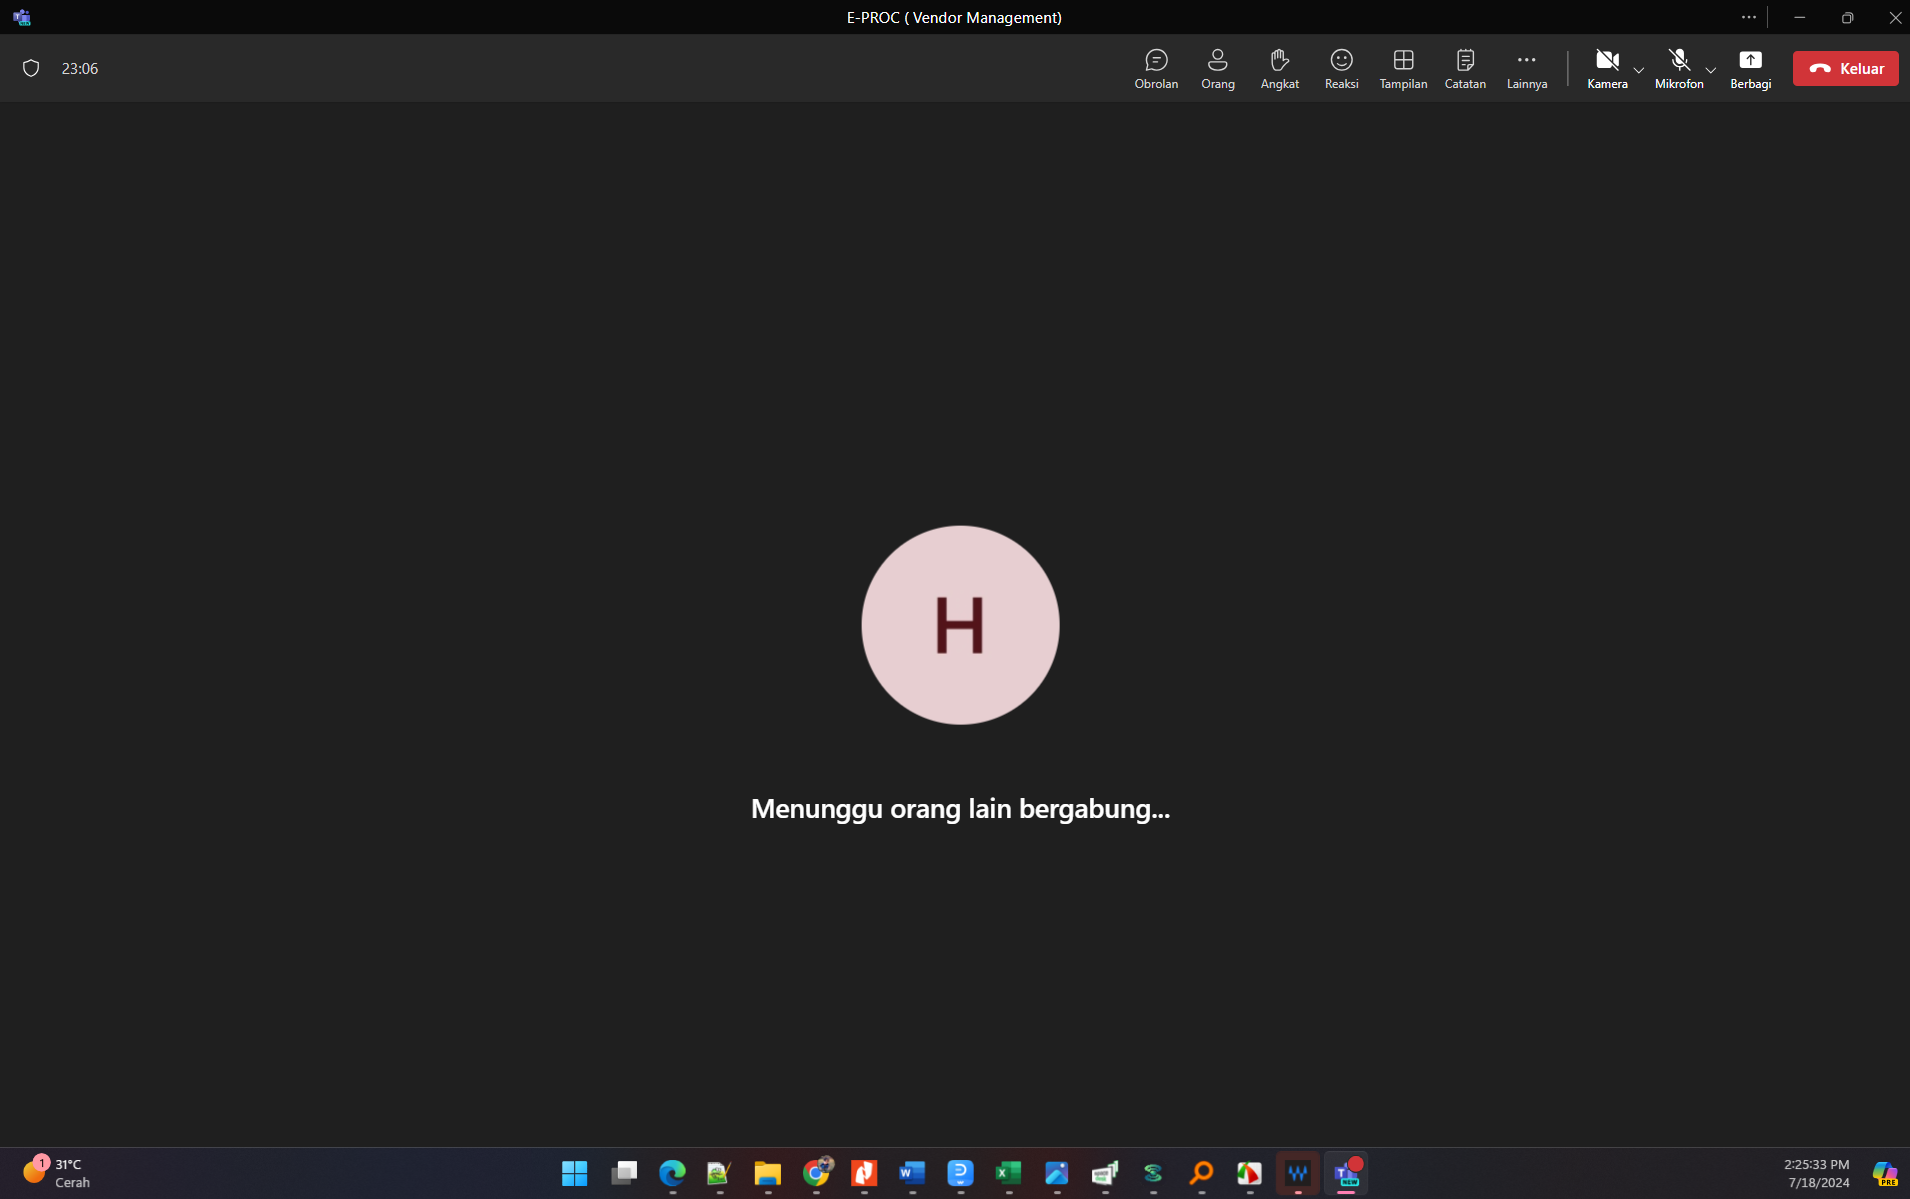1910x1199 pixels.
Task: Open the taskbar clock and date
Action: [x=1817, y=1173]
